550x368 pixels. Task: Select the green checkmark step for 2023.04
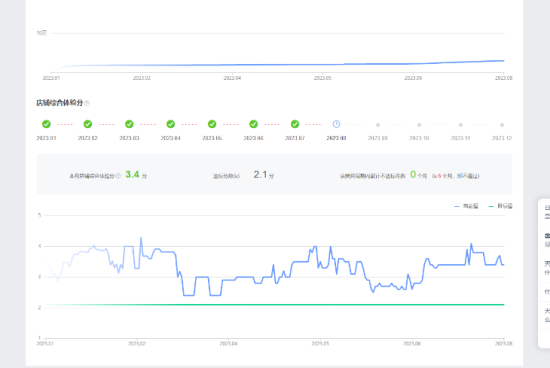click(x=170, y=124)
